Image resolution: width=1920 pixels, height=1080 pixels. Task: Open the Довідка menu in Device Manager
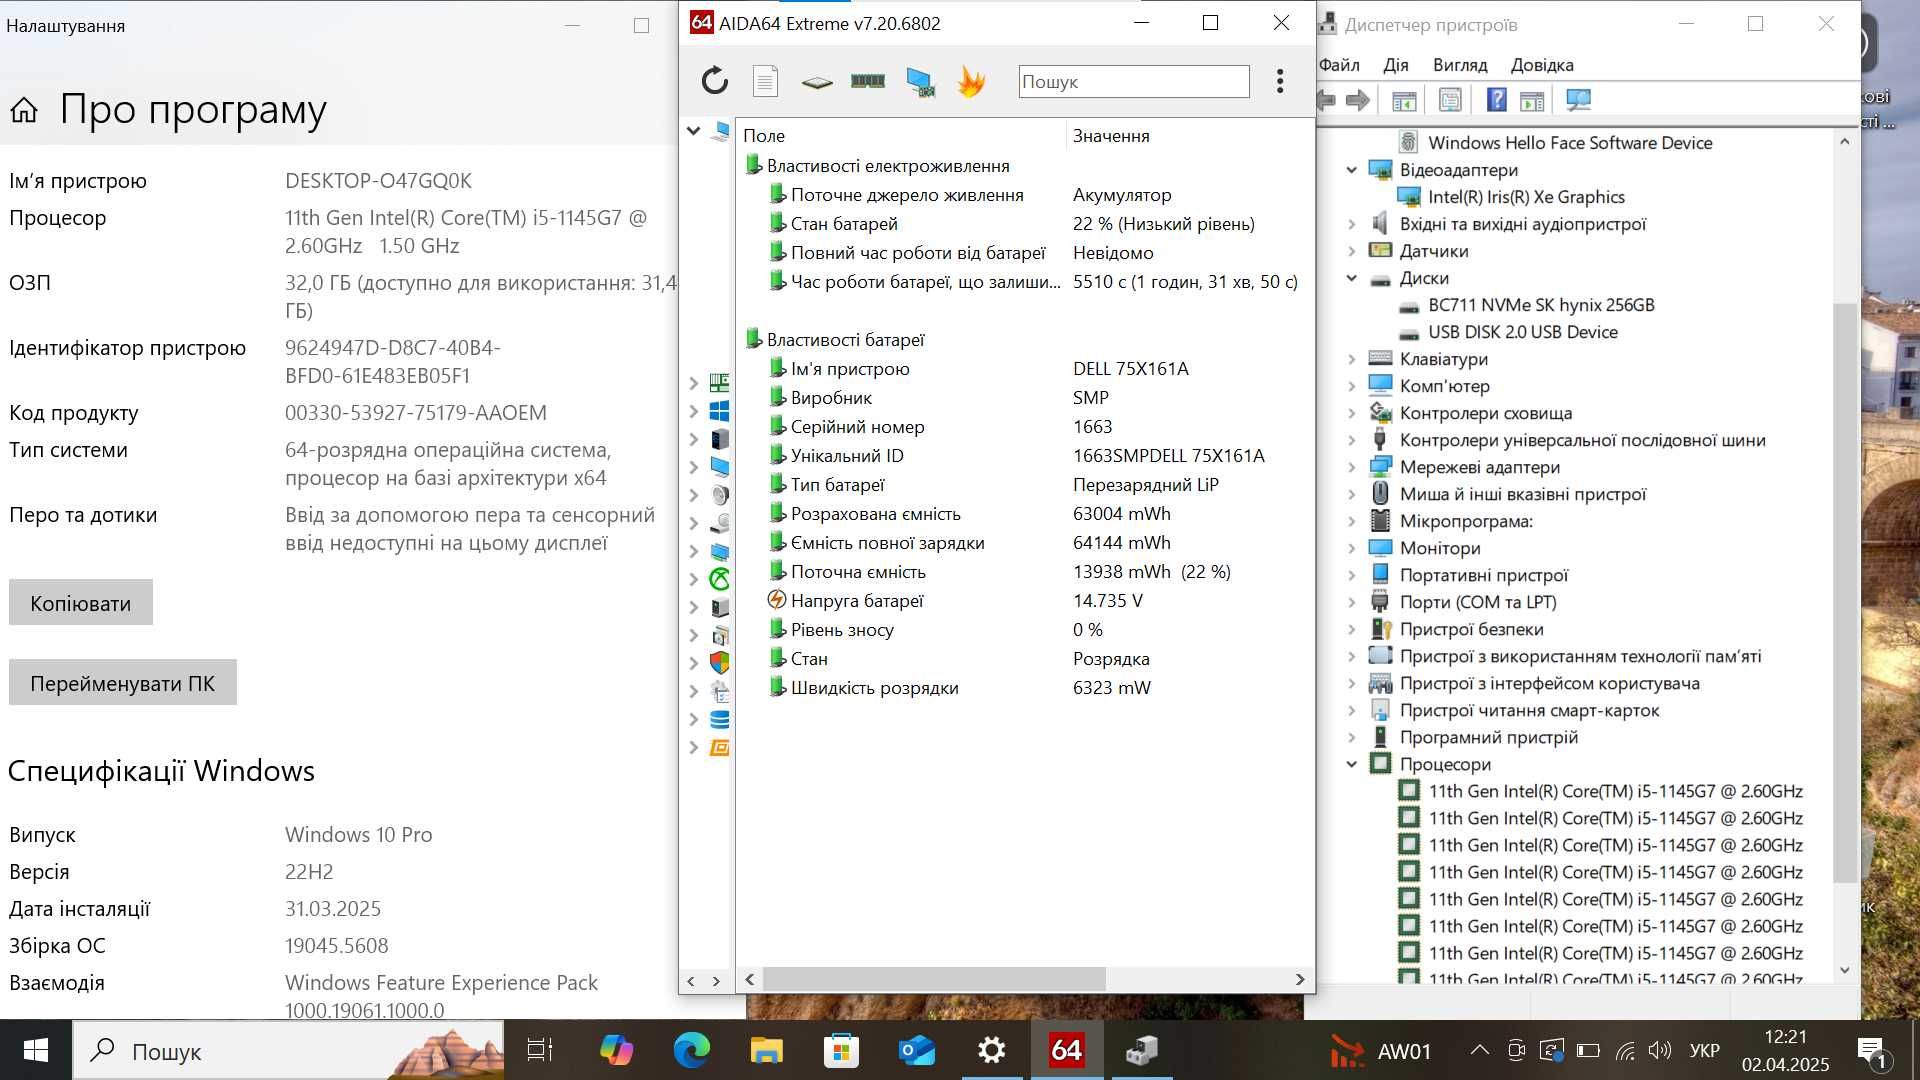(1542, 65)
